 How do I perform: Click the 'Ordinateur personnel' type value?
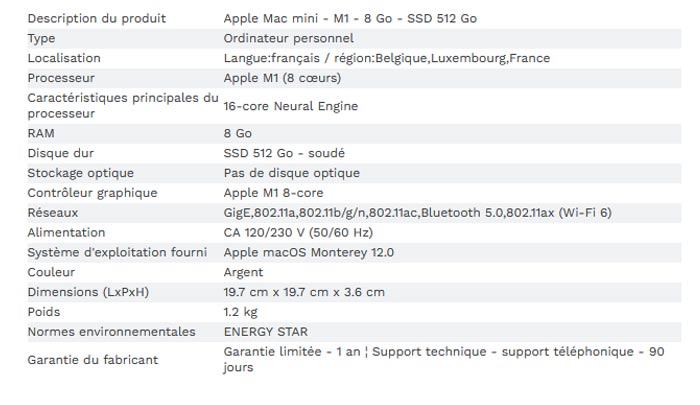[x=288, y=38]
